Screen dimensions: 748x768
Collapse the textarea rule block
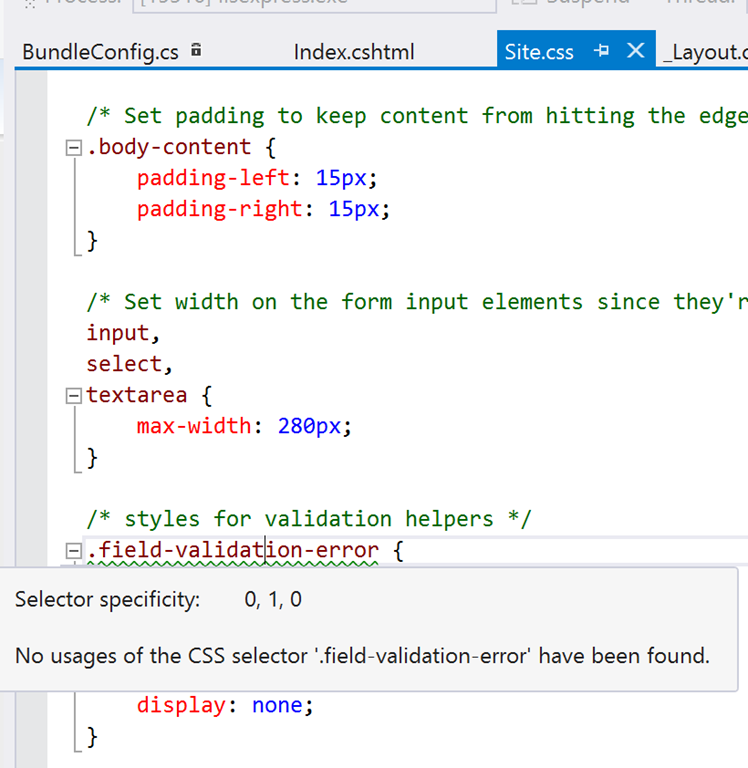[x=72, y=396]
